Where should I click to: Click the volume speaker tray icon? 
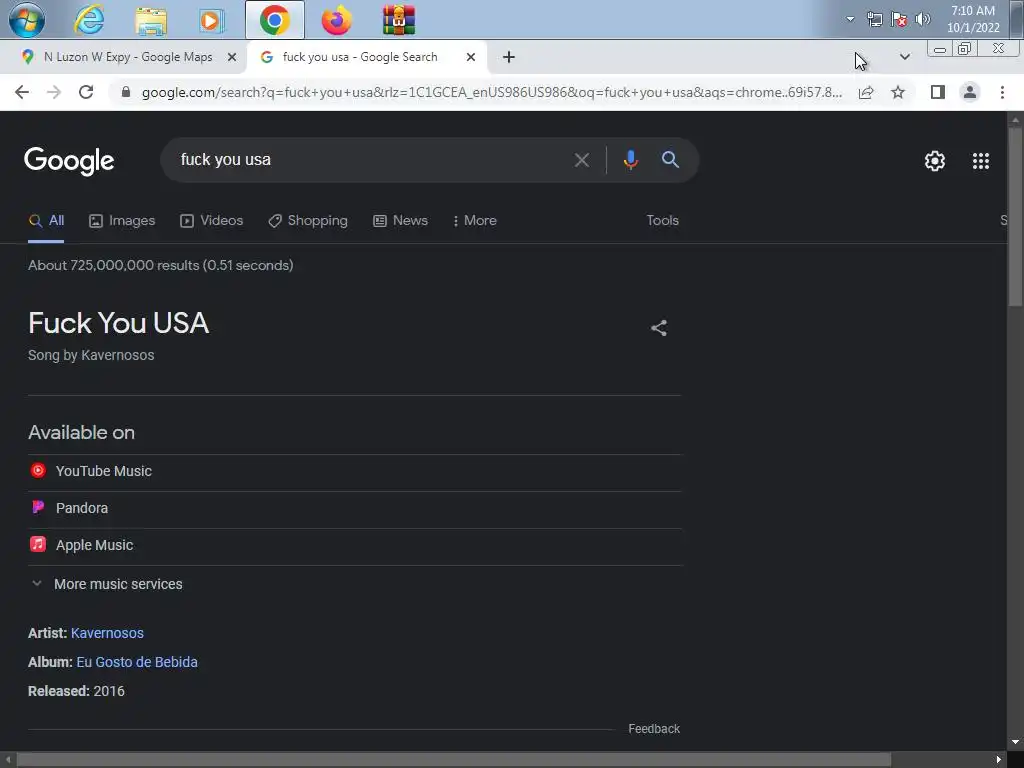tap(923, 19)
